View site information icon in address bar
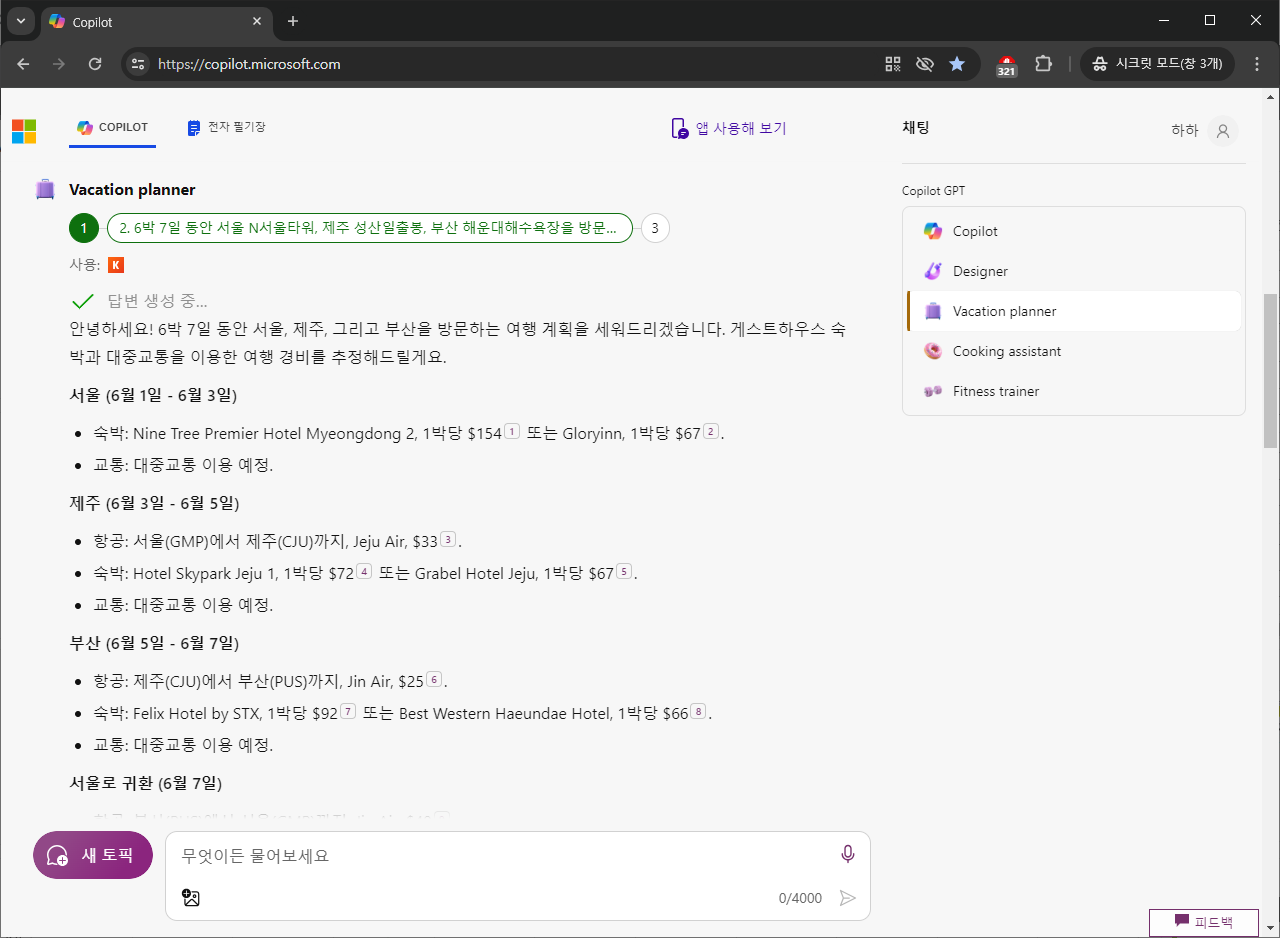Image resolution: width=1280 pixels, height=938 pixels. [139, 64]
